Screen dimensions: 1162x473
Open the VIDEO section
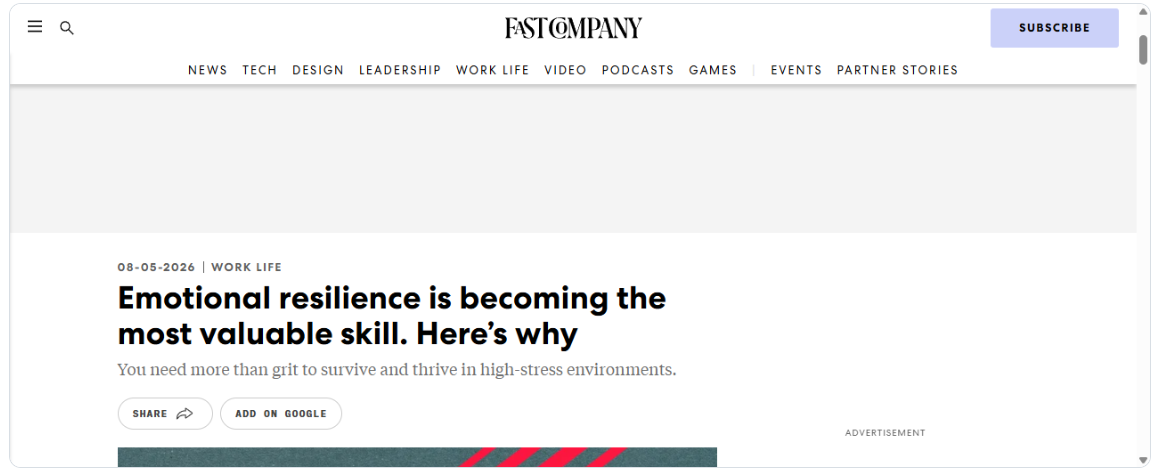(x=565, y=70)
